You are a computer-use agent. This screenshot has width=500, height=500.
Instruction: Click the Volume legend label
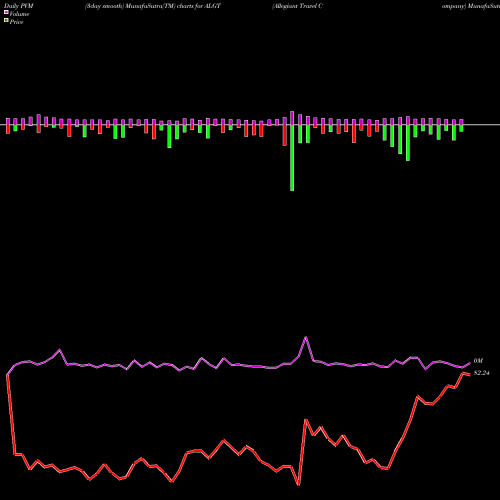click(19, 14)
